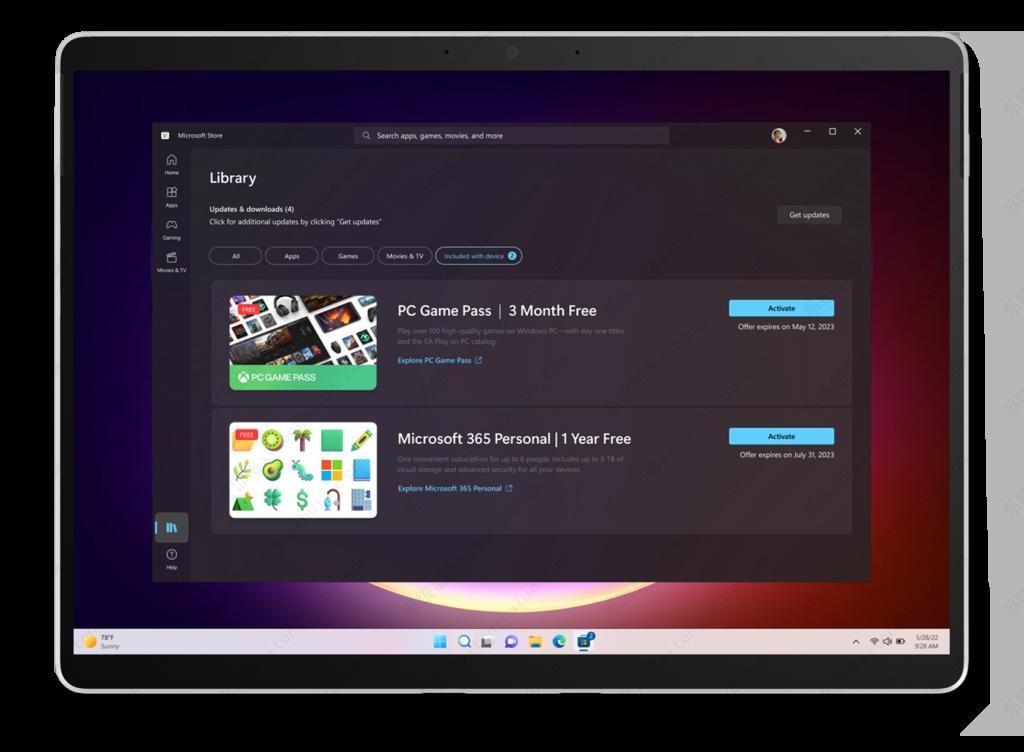Open the Home section in Microsoft Store
Image resolution: width=1024 pixels, height=752 pixels.
coord(171,162)
